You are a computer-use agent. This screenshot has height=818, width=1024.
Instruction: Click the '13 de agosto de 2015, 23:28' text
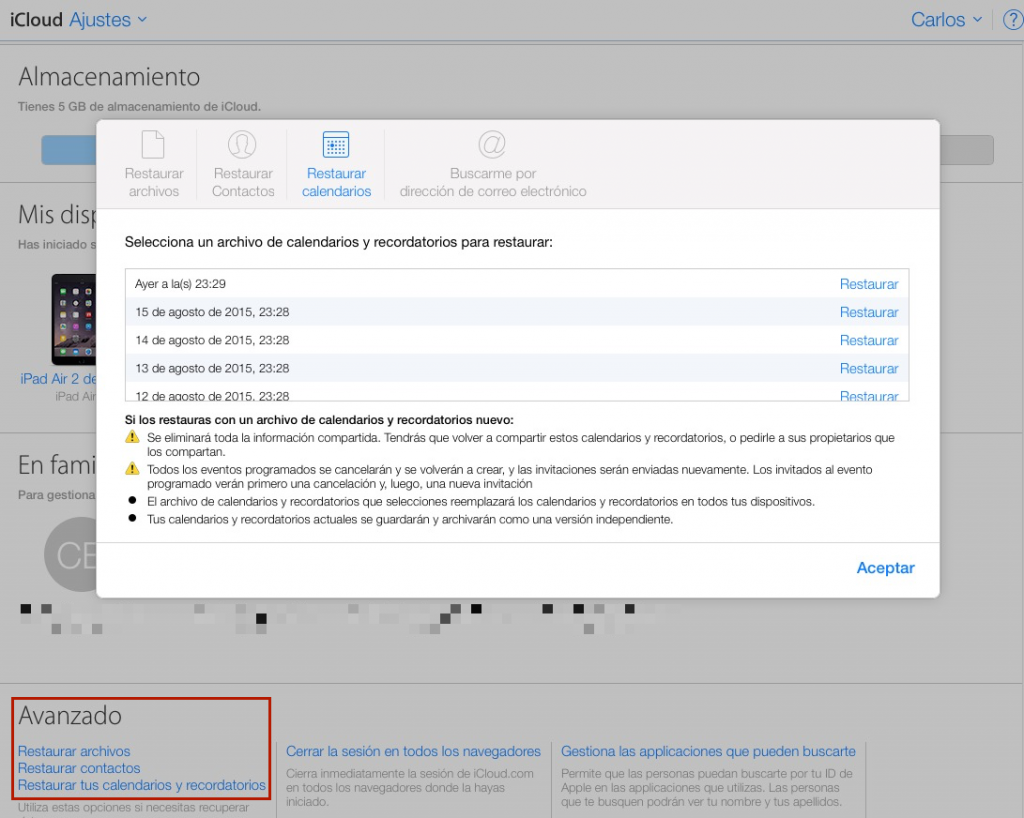point(212,368)
